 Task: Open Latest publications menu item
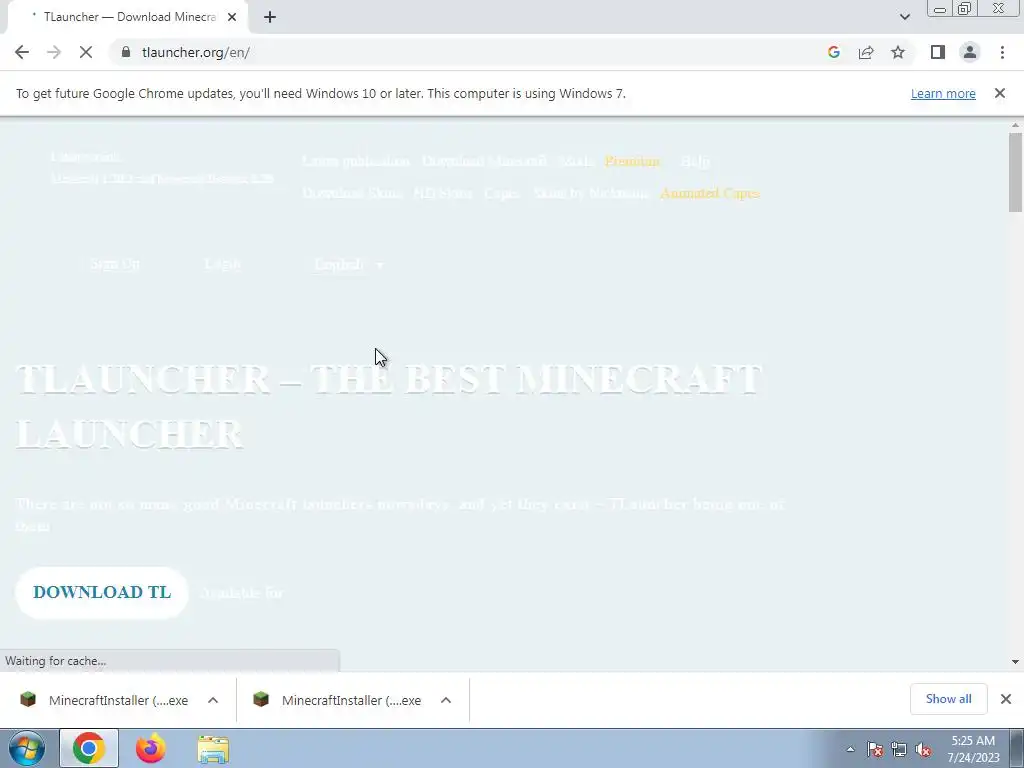(356, 161)
